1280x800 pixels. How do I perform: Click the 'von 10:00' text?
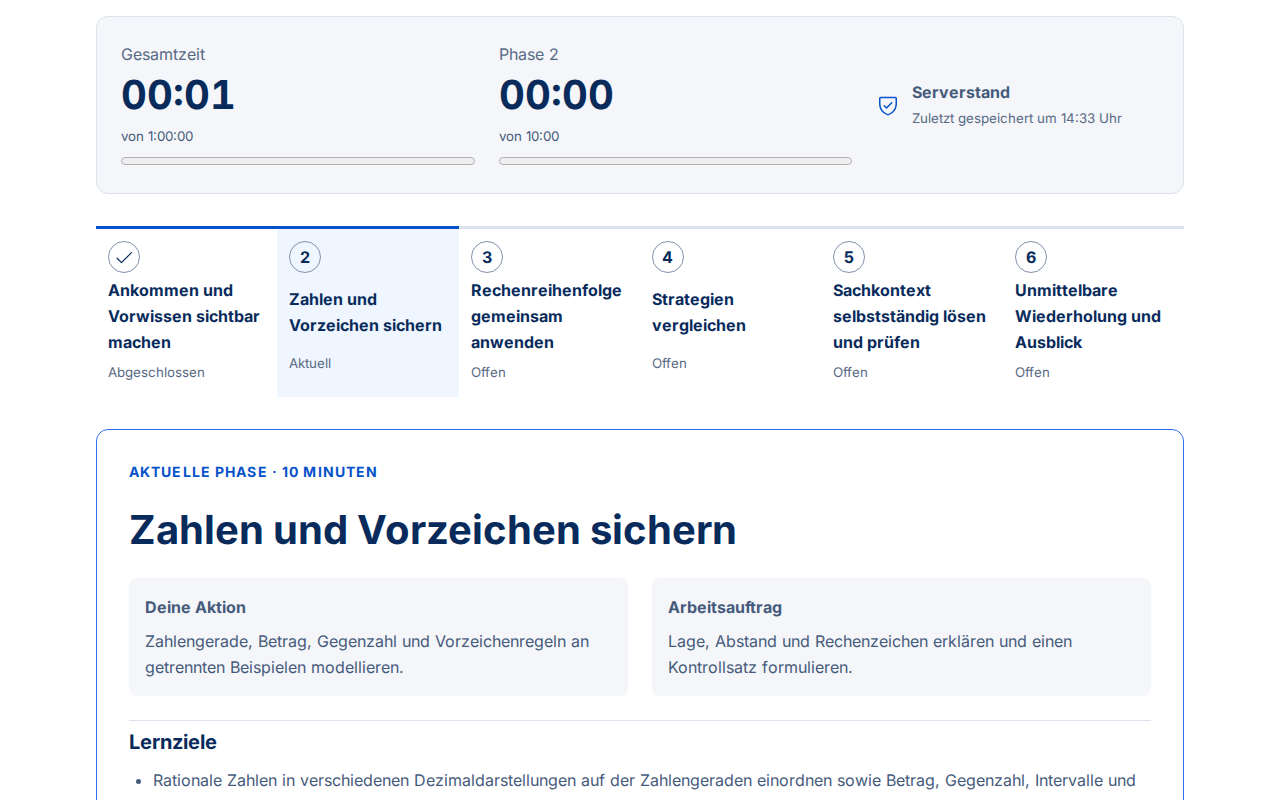[529, 136]
